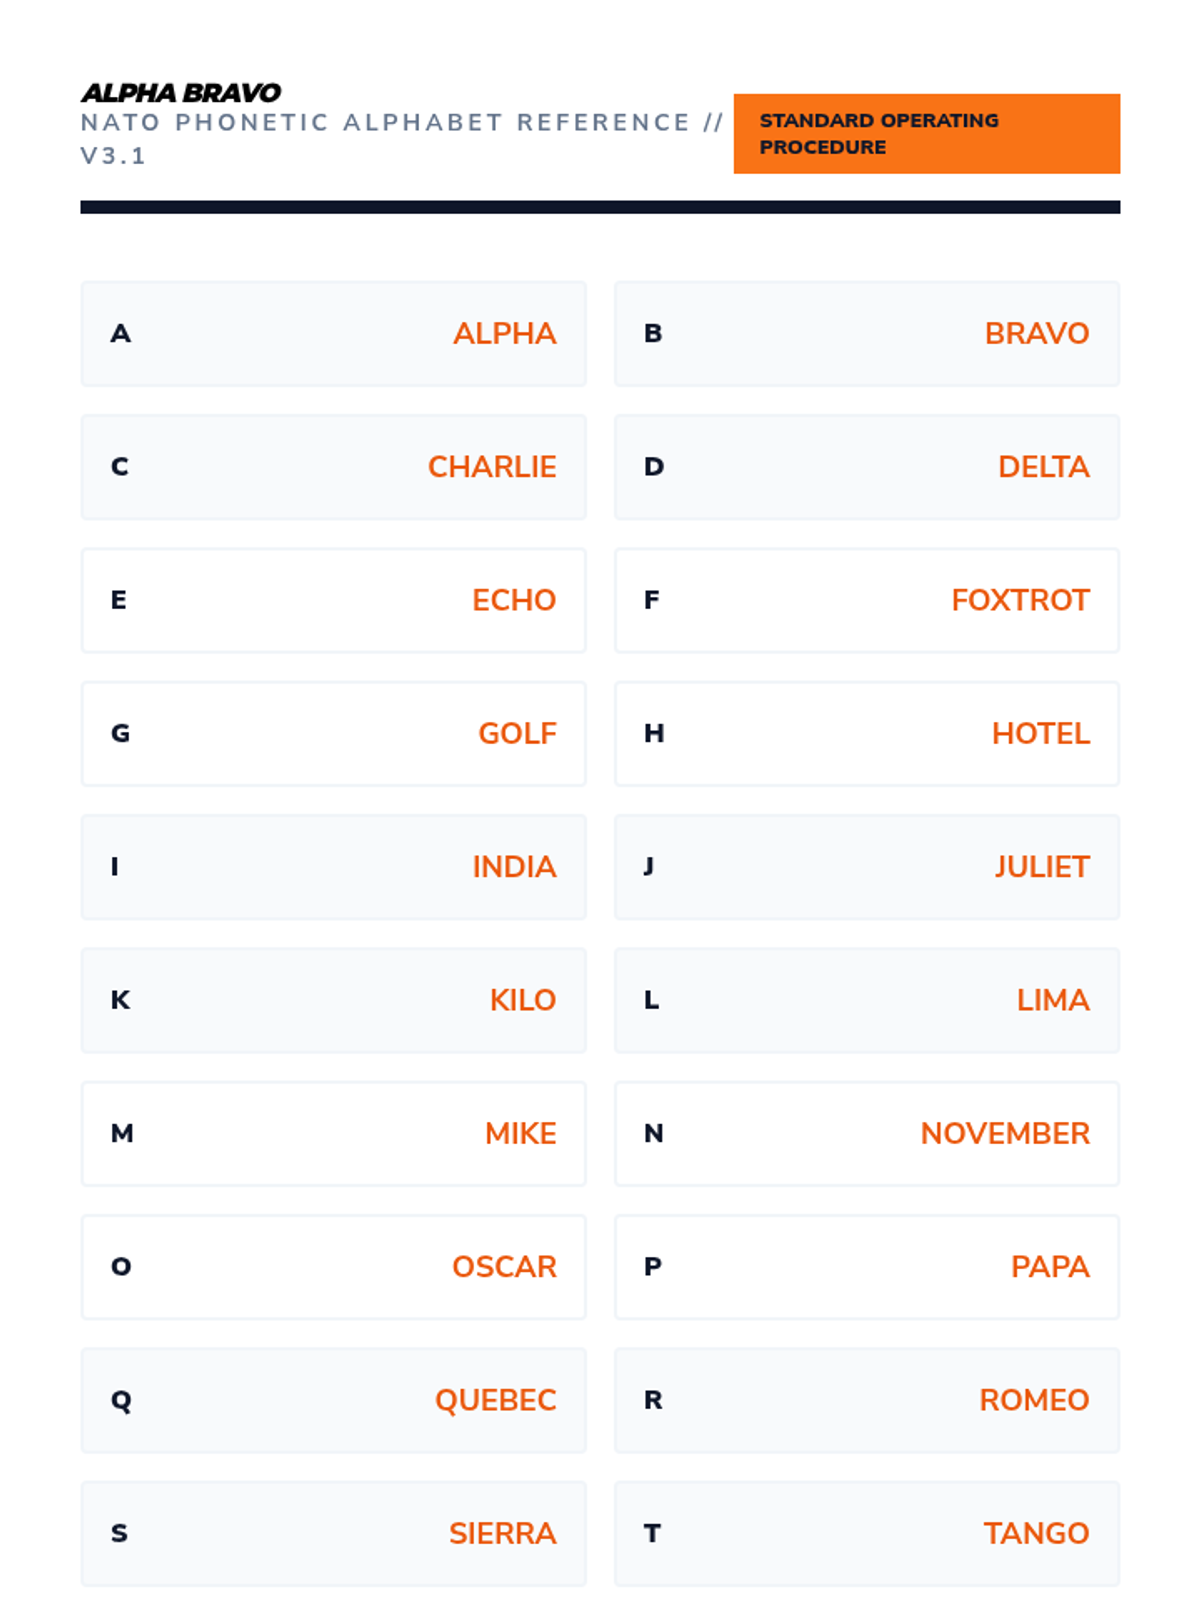Select the A Alpha card
The image size is (1200, 1600).
point(333,334)
